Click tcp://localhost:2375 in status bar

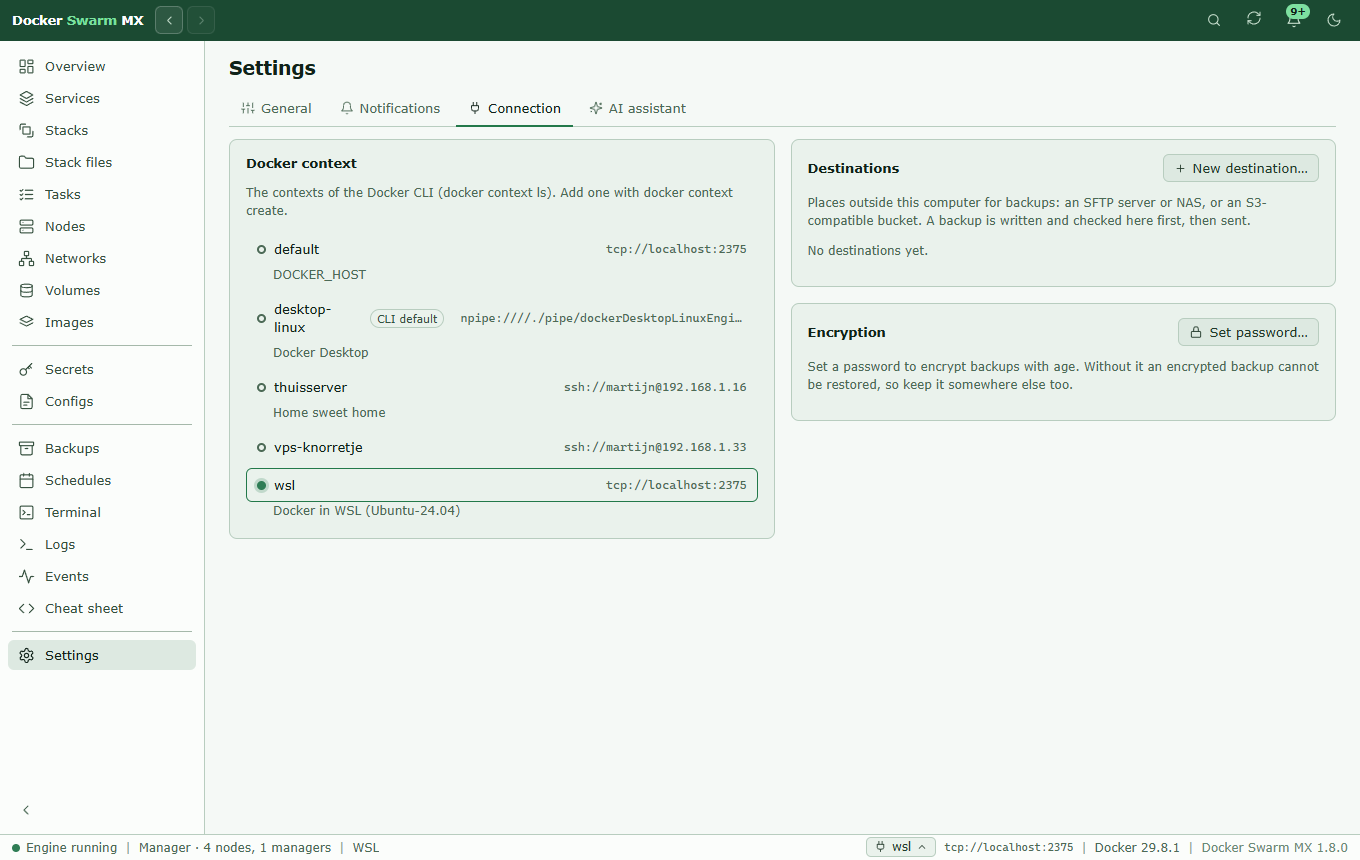tap(1009, 847)
